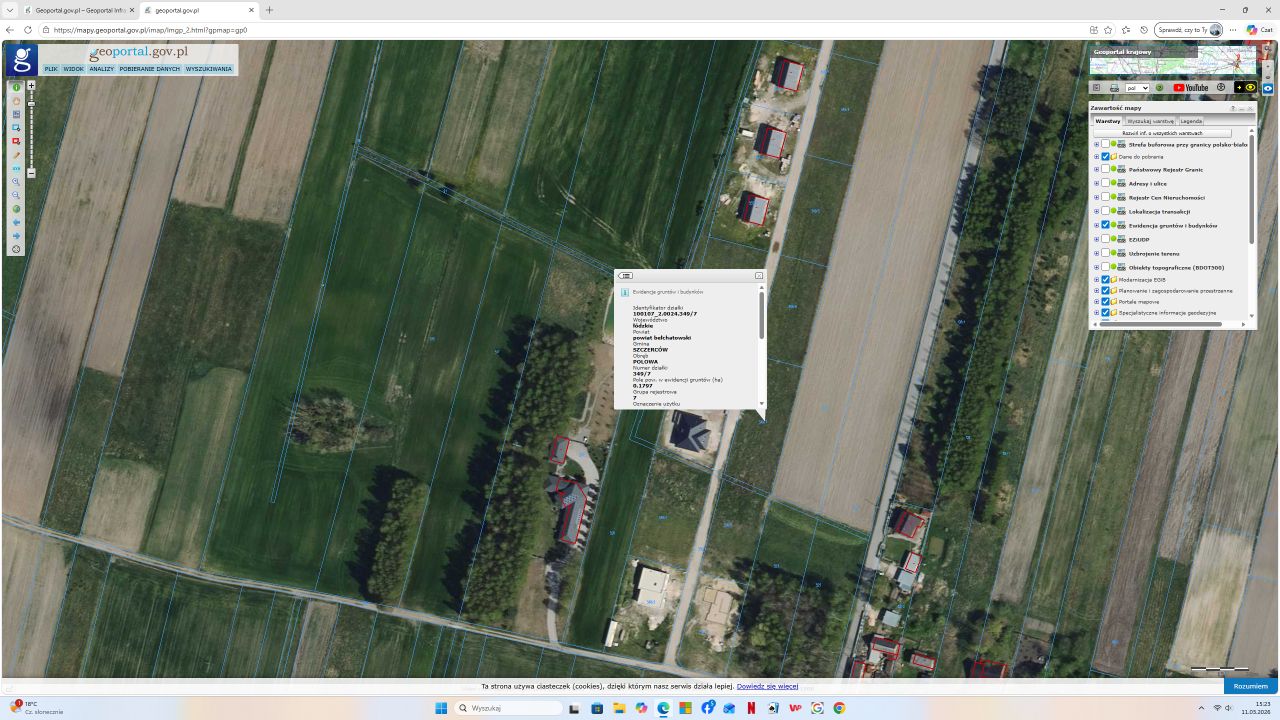
Task: Open the ANALIZY menu
Action: point(101,69)
